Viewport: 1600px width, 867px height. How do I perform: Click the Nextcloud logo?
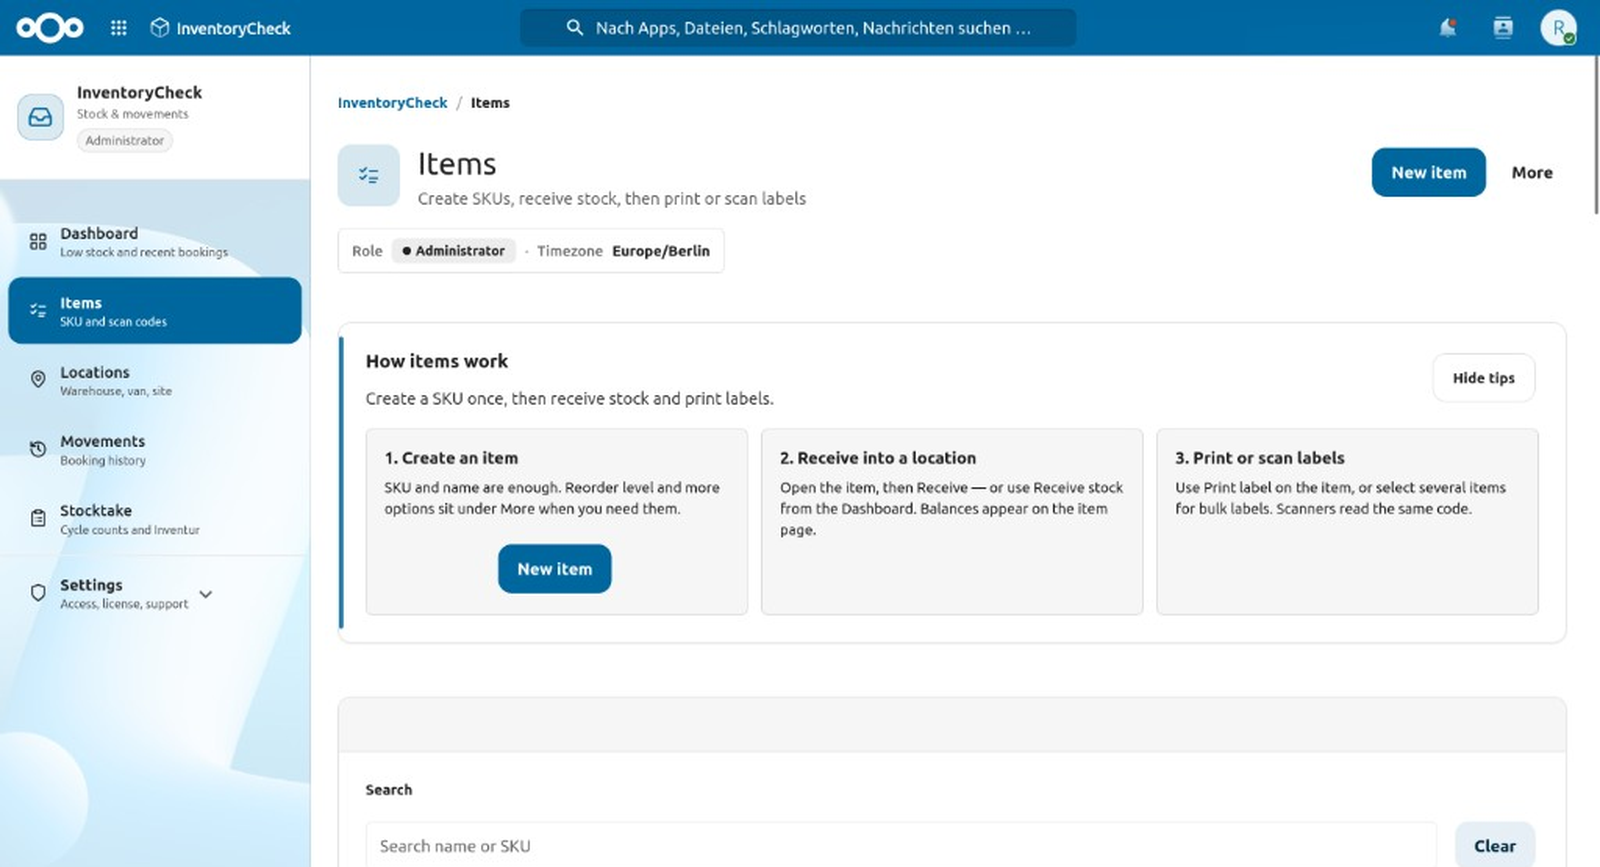pos(50,28)
